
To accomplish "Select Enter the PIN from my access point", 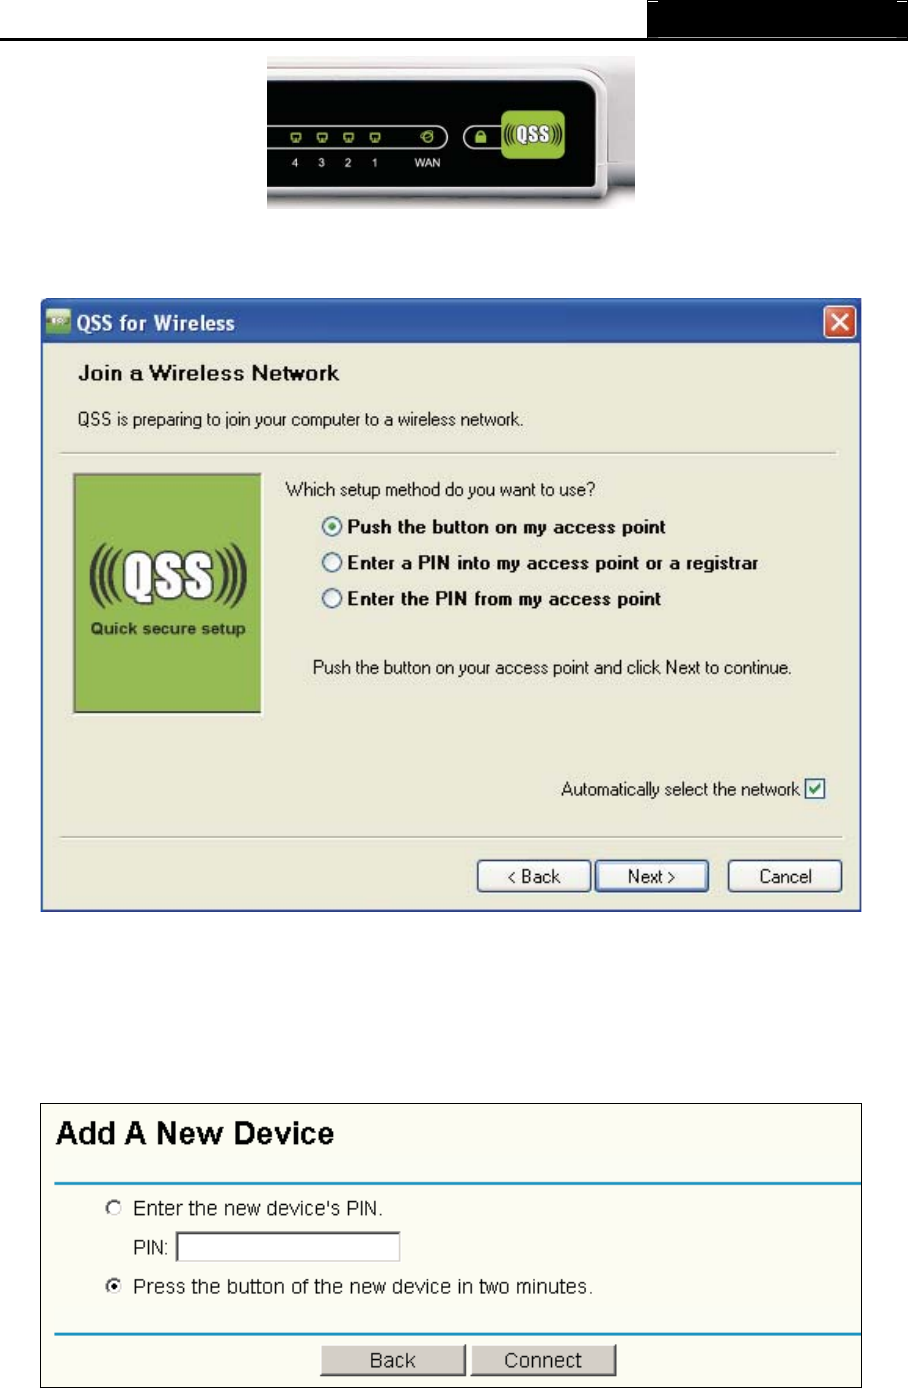I will pos(332,599).
